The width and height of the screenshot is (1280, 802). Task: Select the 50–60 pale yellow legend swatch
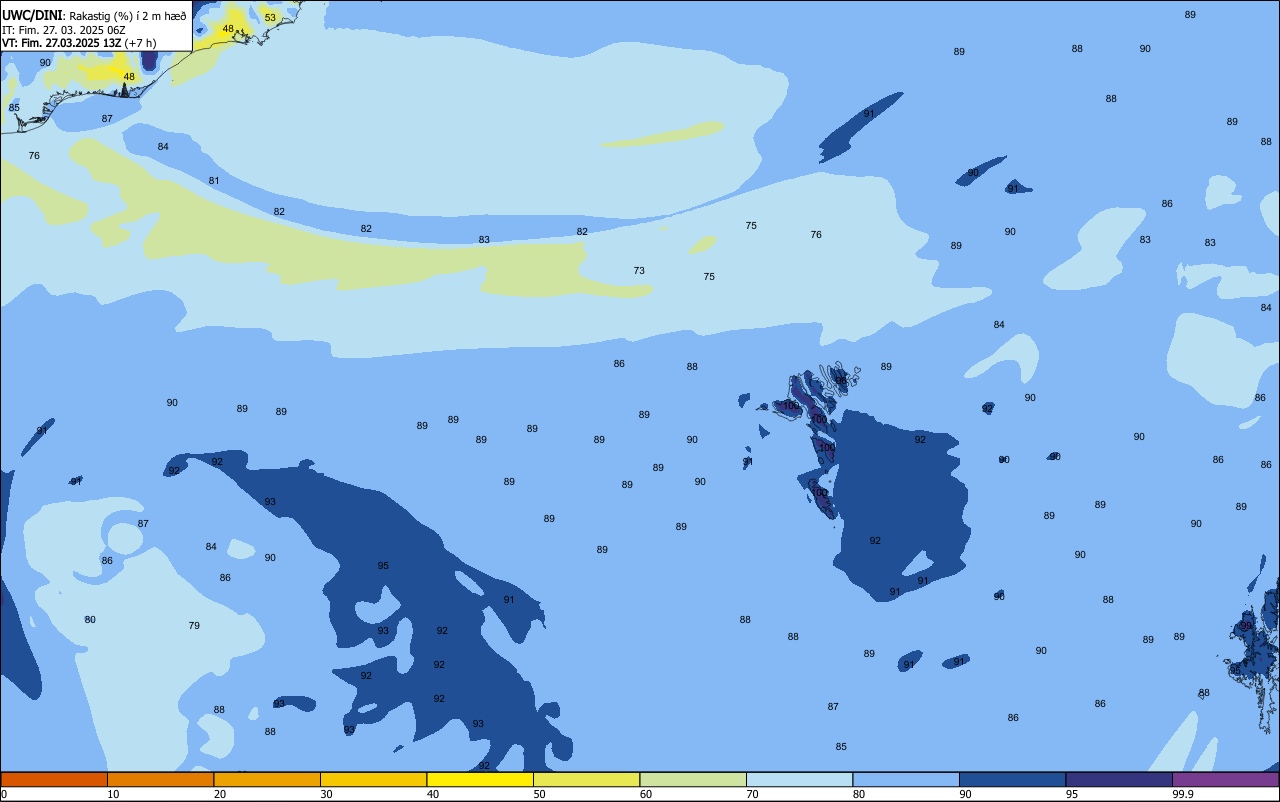pyautogui.click(x=586, y=779)
